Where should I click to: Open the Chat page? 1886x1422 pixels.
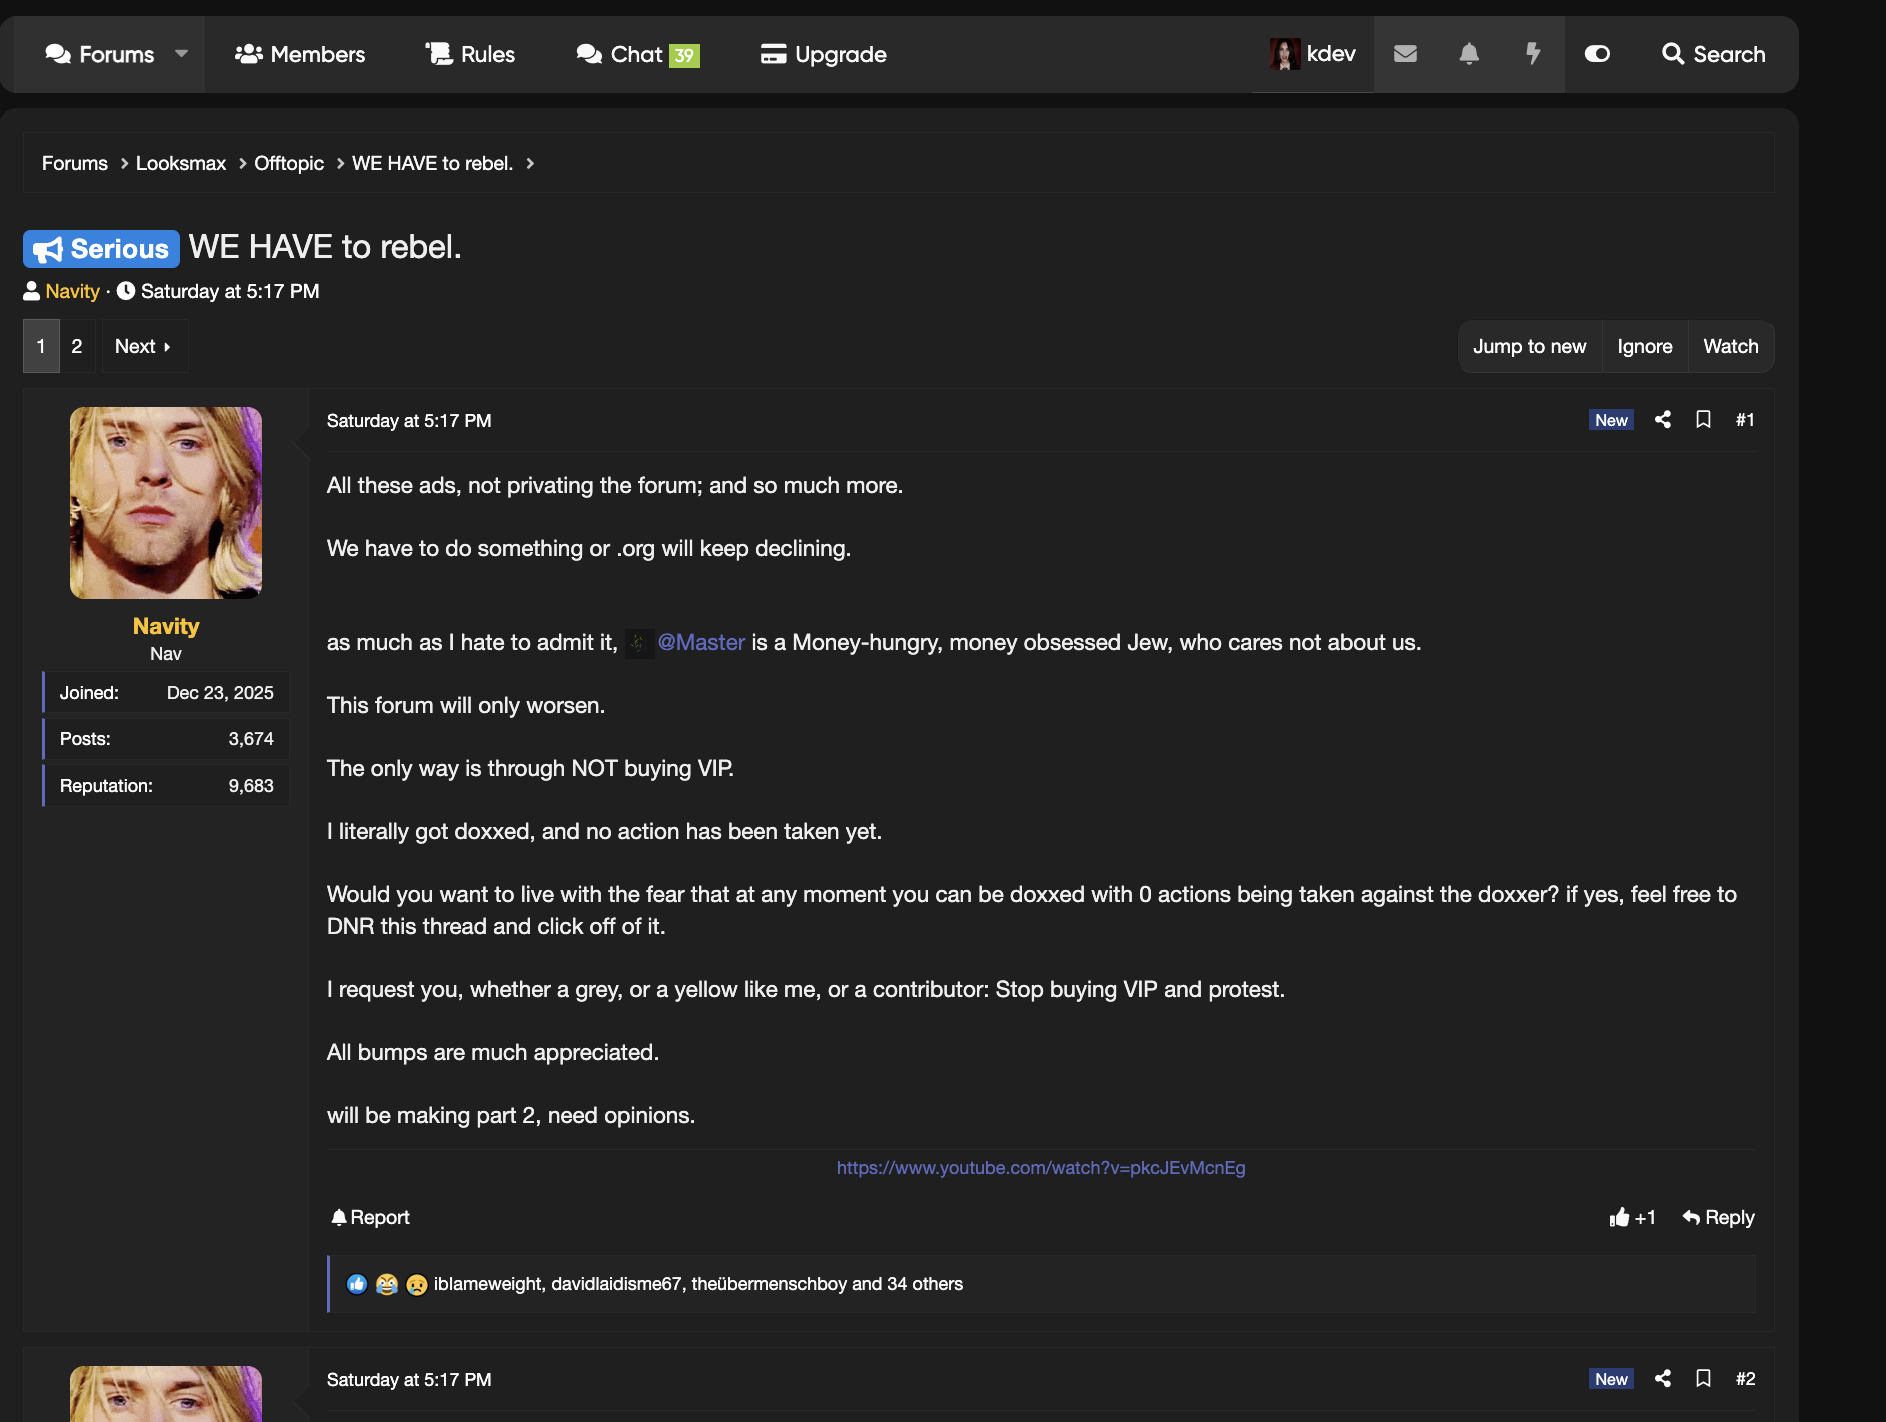tap(637, 54)
